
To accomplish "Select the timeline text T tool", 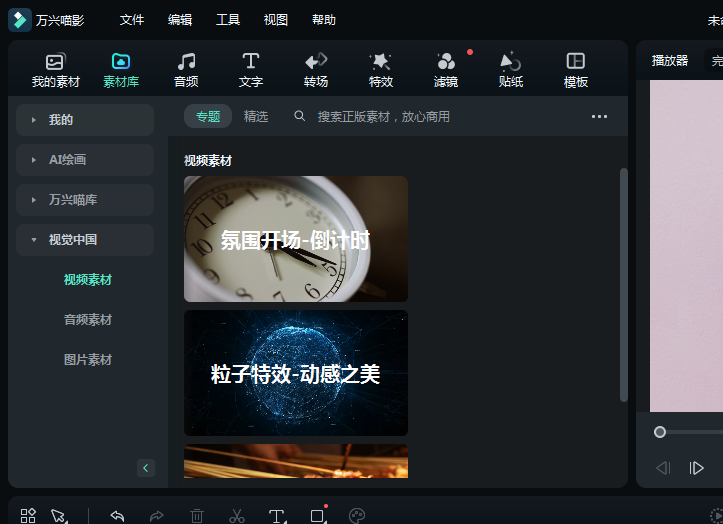I will [x=276, y=516].
